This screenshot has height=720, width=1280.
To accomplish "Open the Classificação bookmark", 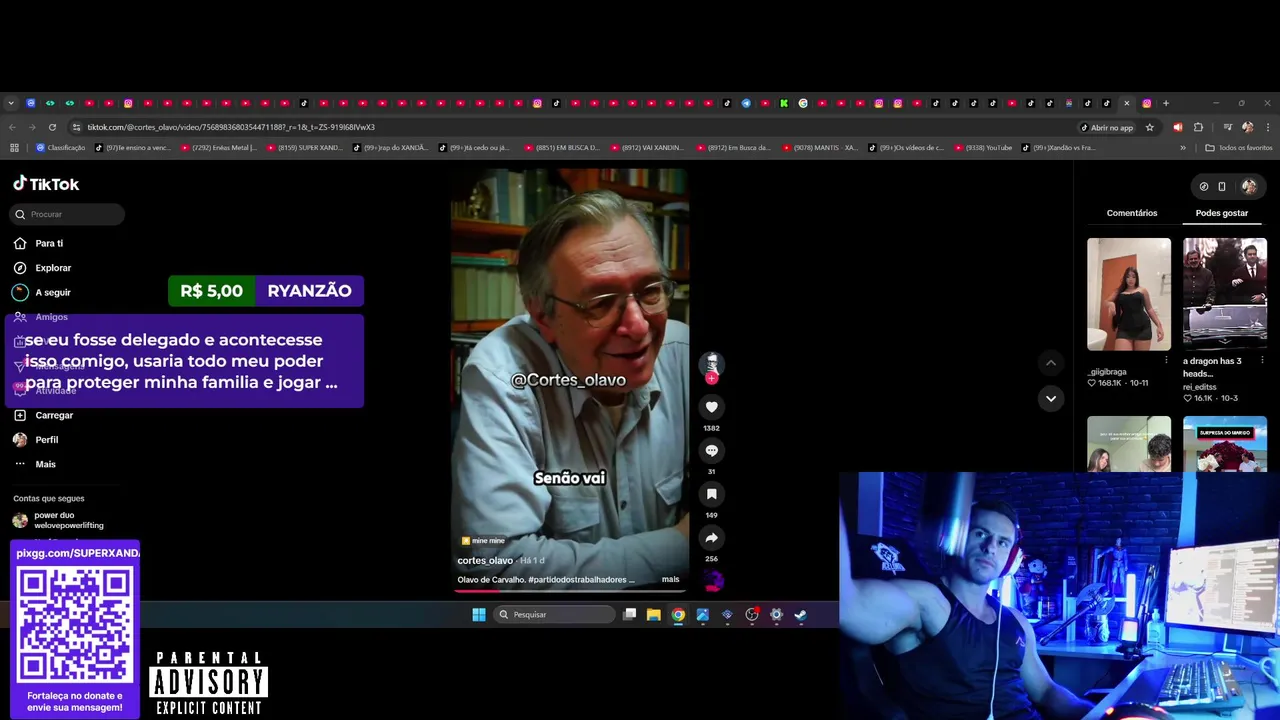I will (x=60, y=148).
